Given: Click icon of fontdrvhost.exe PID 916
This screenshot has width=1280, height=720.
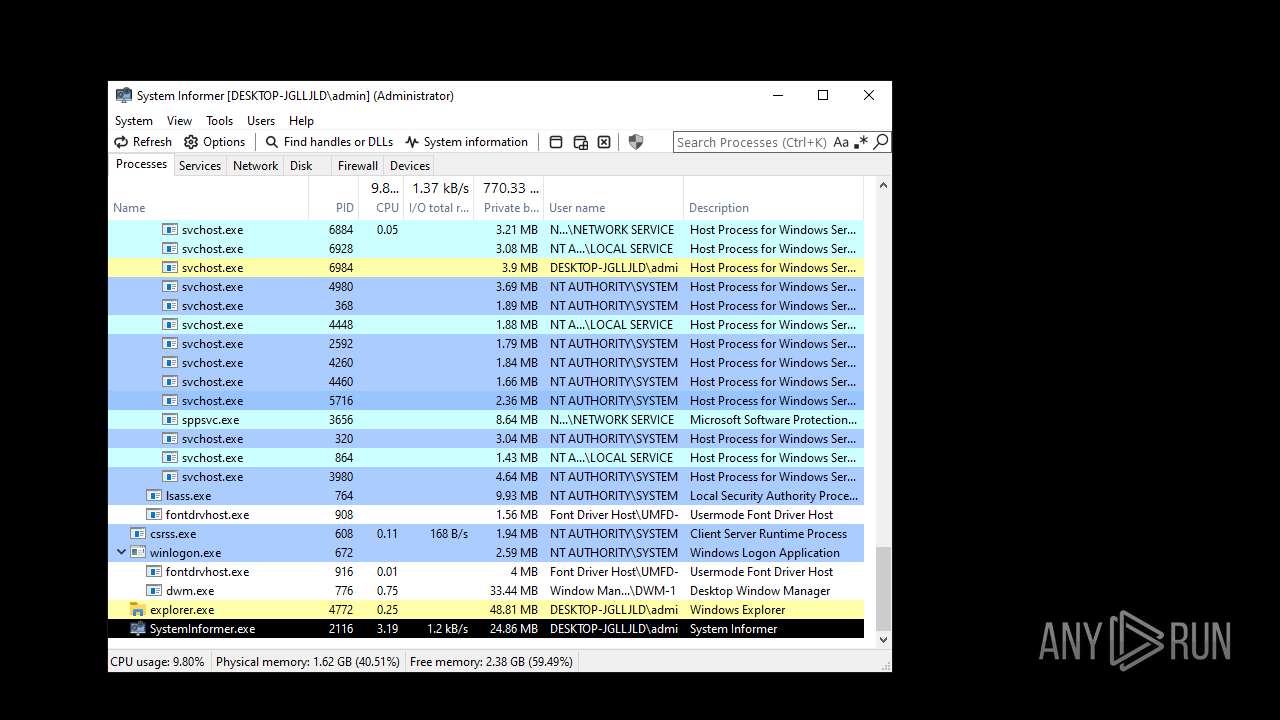Looking at the screenshot, I should [154, 572].
